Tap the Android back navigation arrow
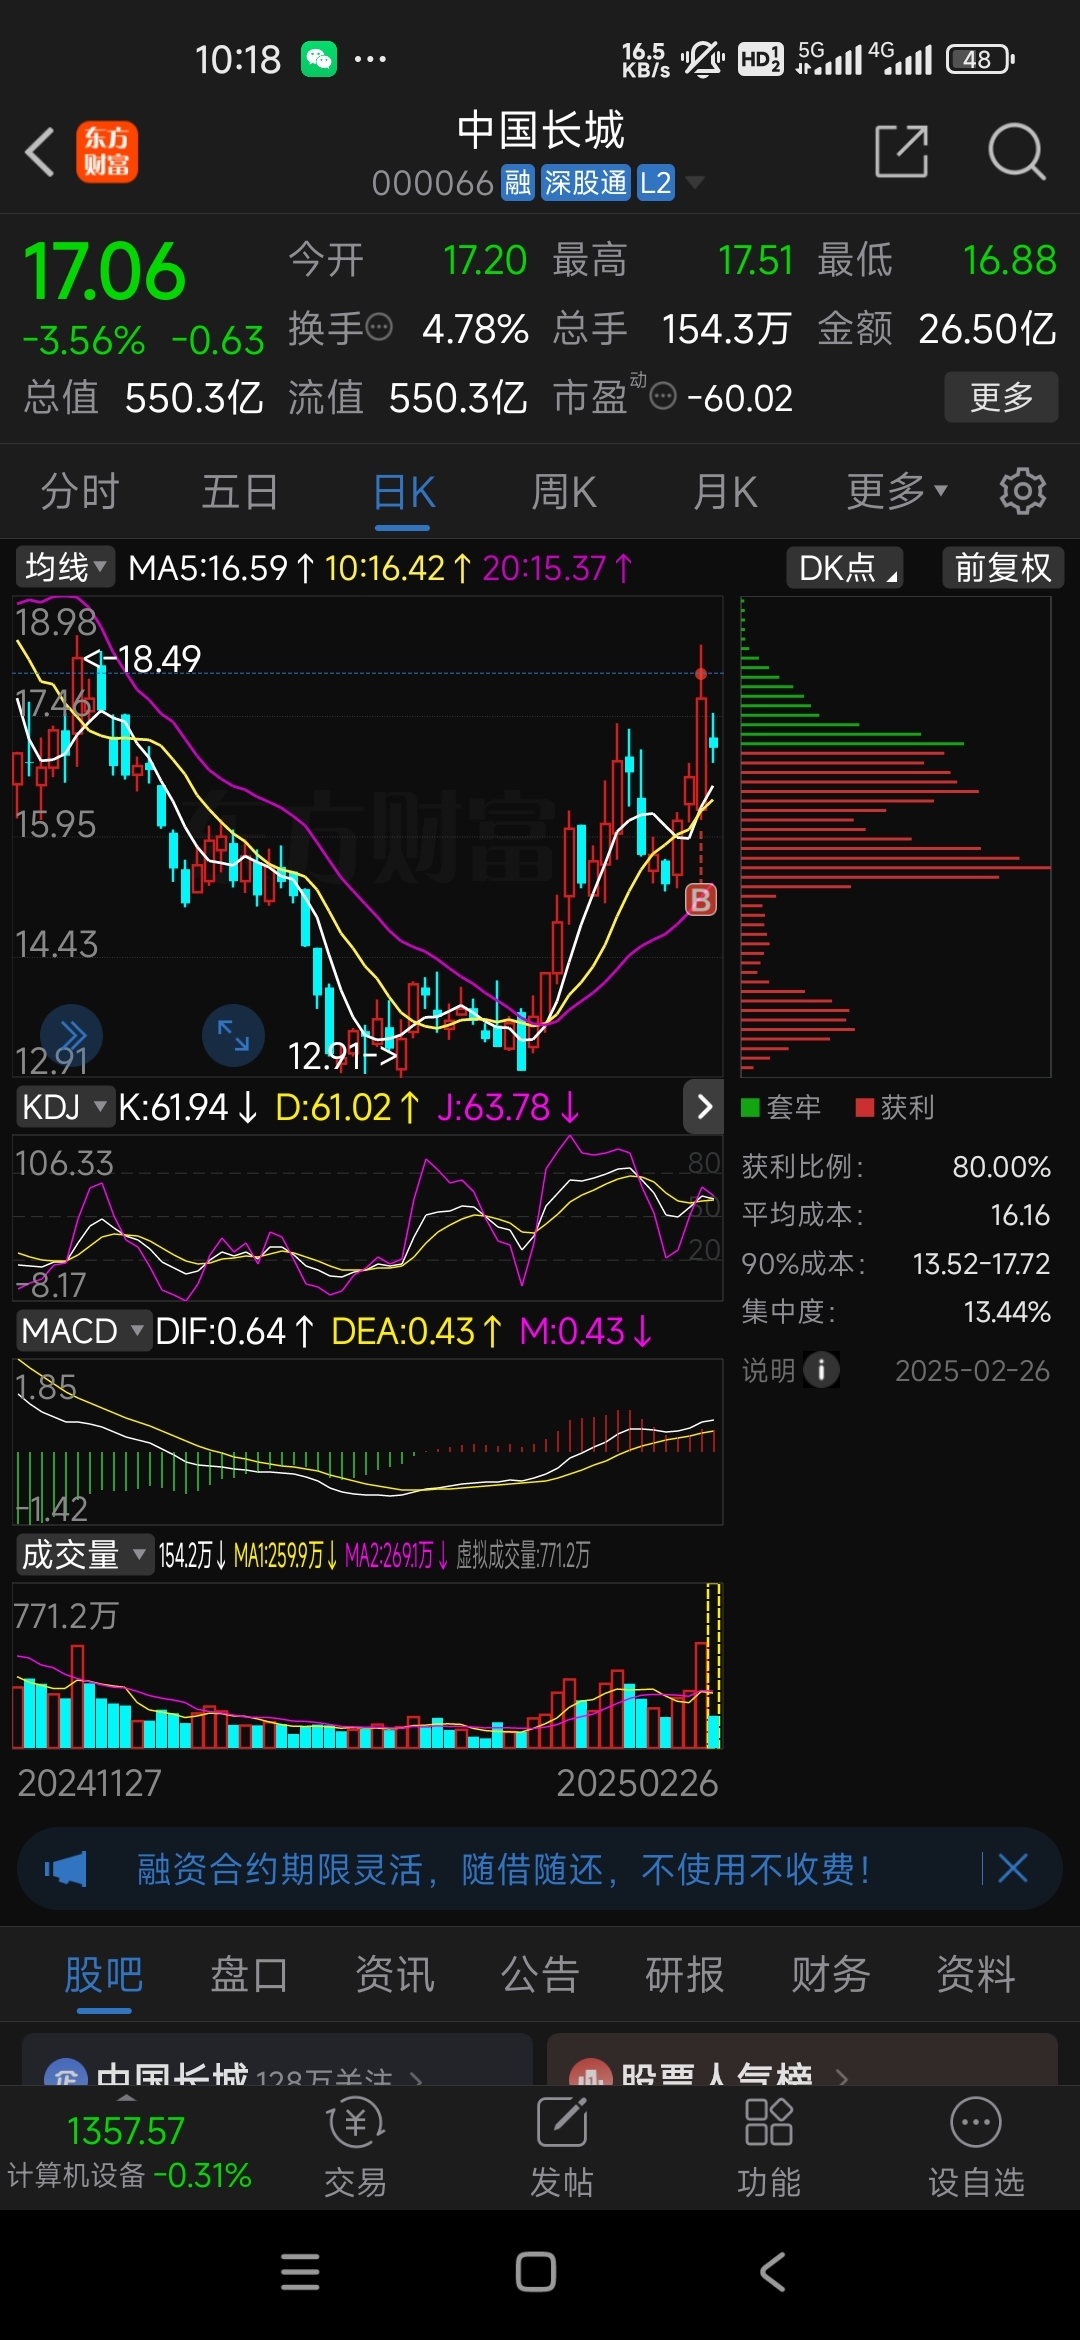 click(773, 2272)
